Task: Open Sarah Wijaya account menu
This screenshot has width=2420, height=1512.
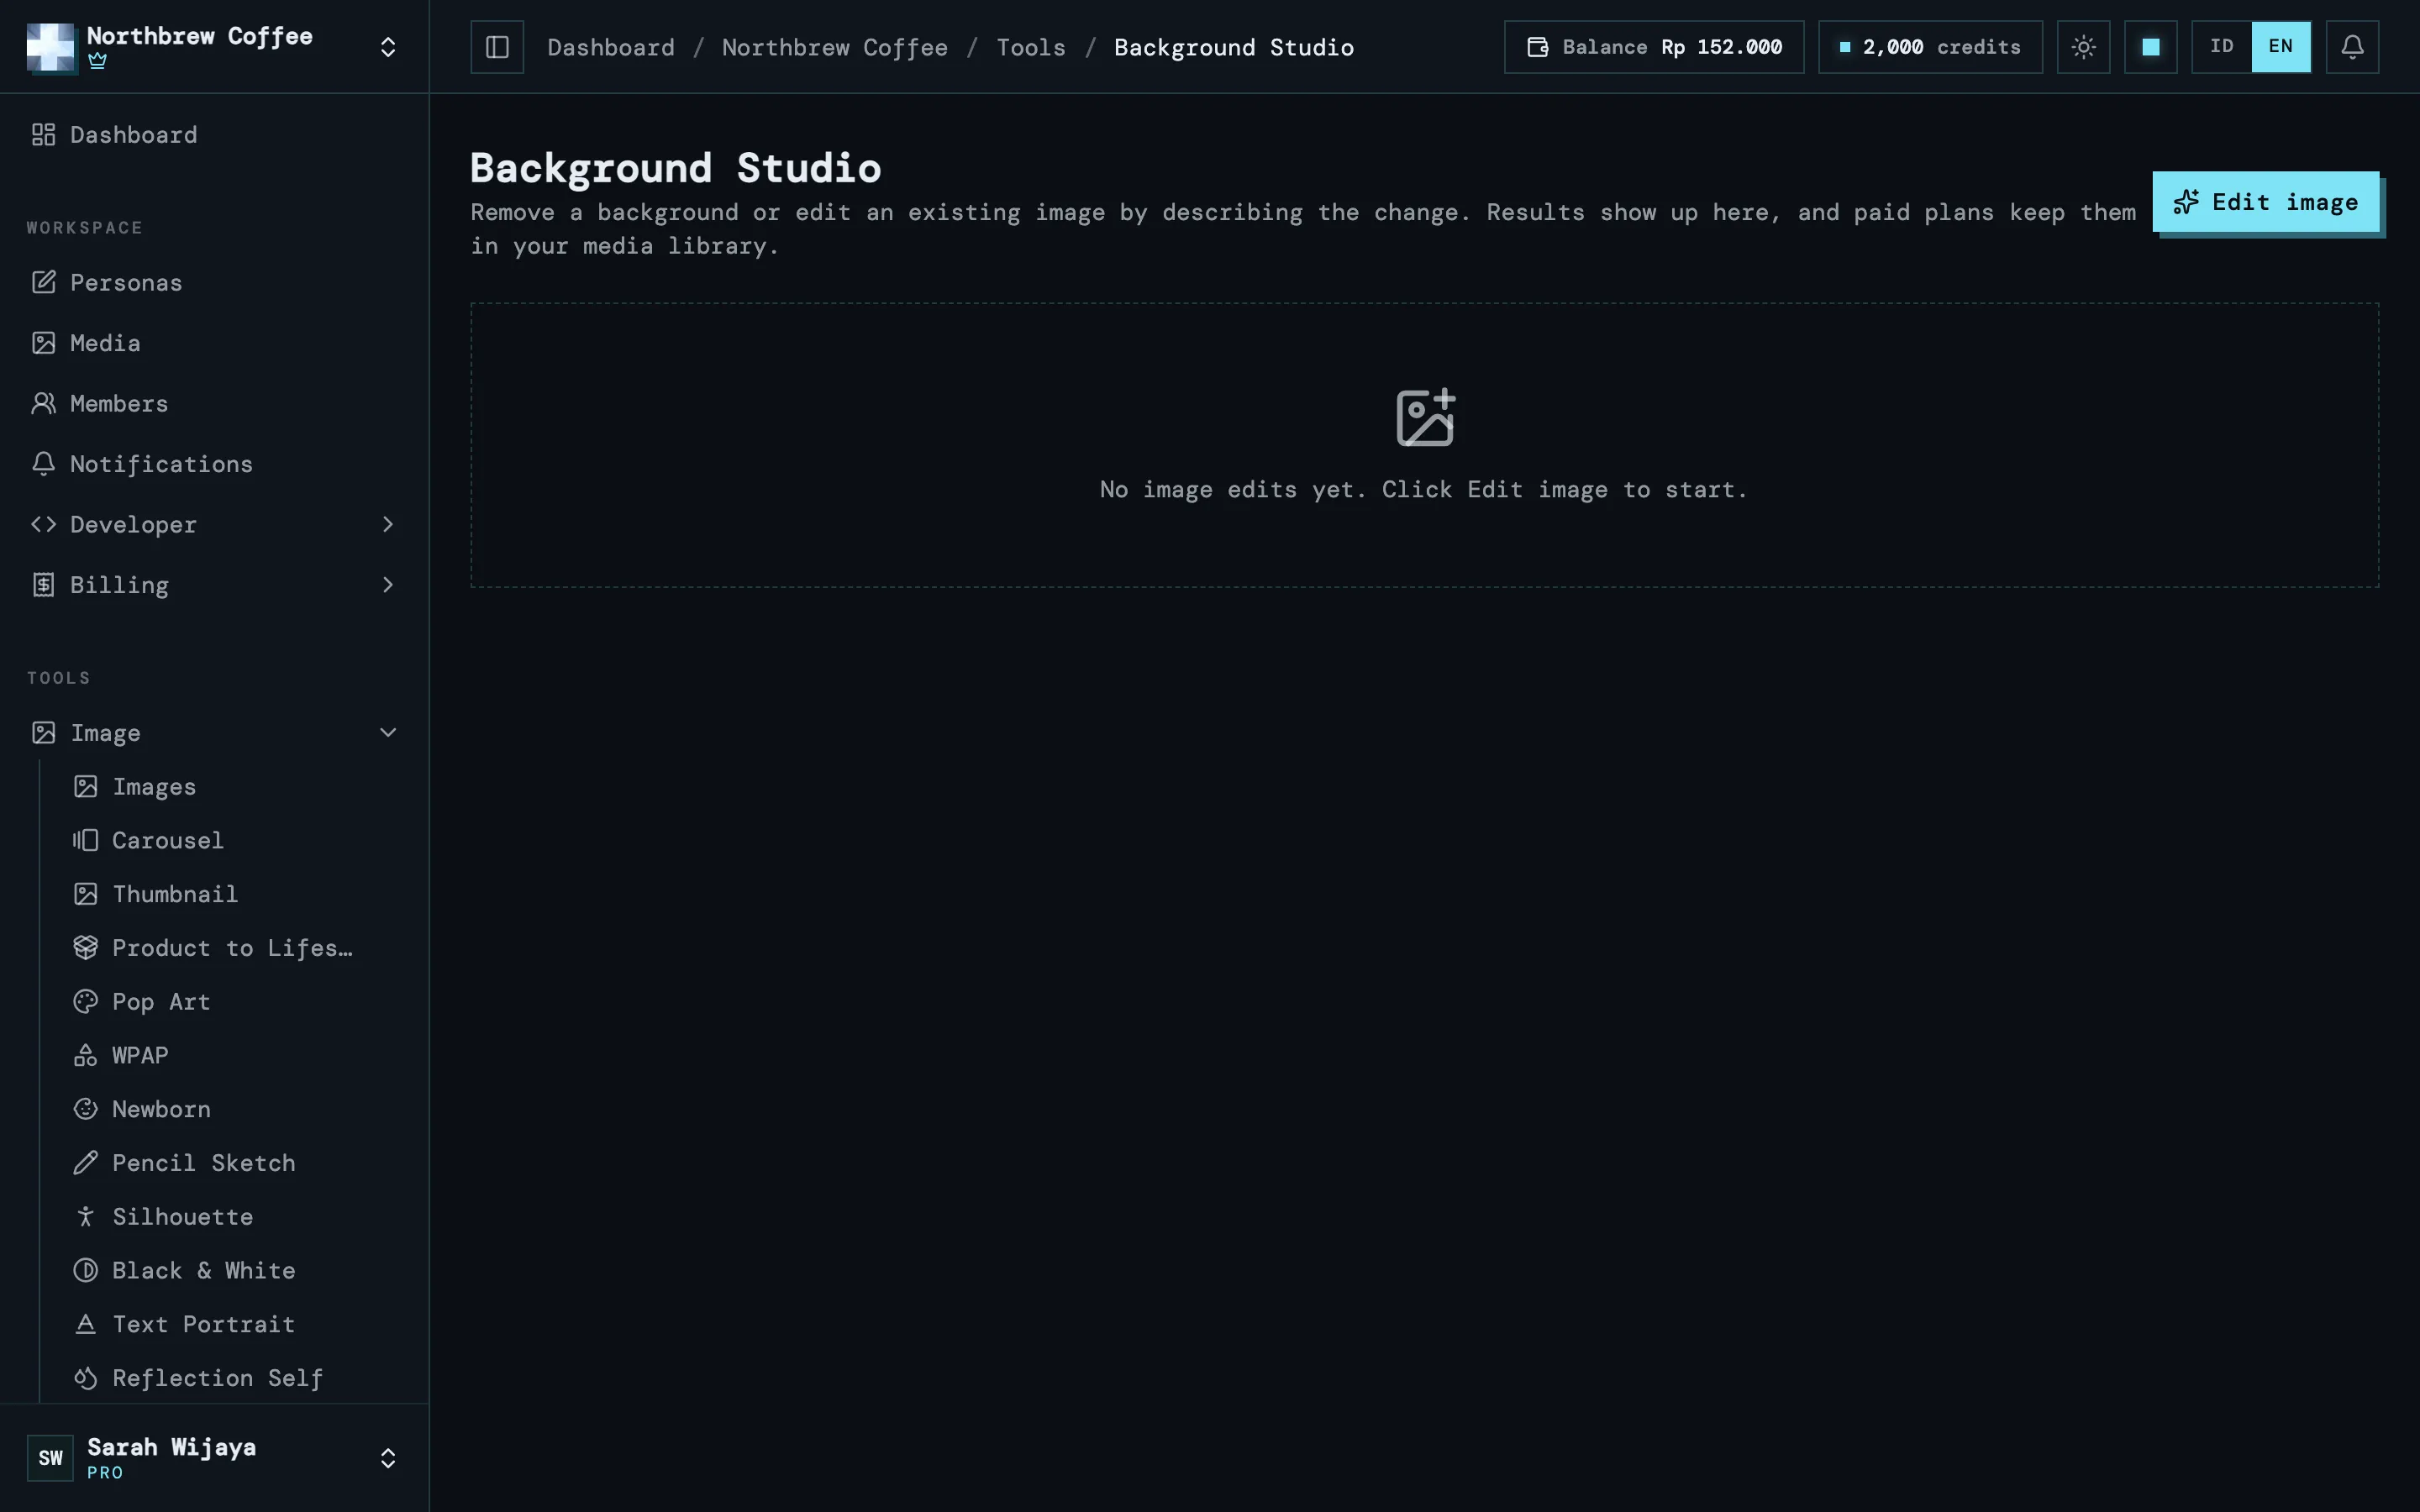Action: coord(214,1457)
